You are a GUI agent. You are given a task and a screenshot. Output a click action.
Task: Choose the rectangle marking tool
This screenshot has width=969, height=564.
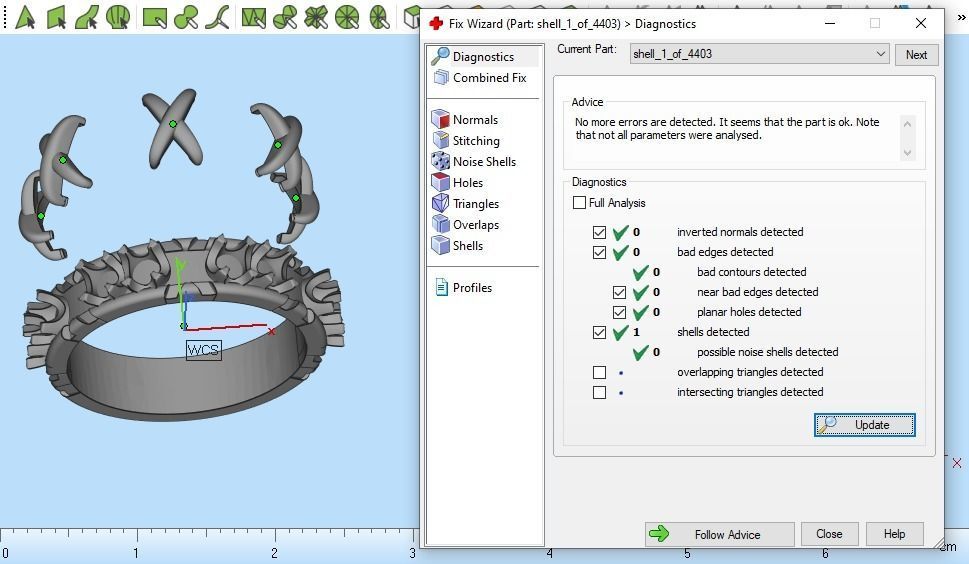(154, 17)
